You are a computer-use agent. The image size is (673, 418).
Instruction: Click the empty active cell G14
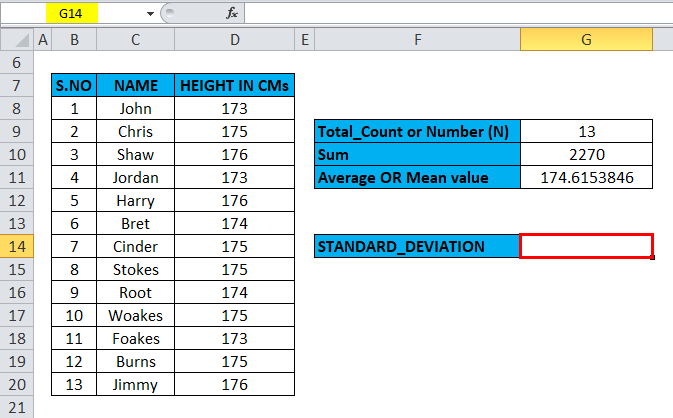click(586, 246)
